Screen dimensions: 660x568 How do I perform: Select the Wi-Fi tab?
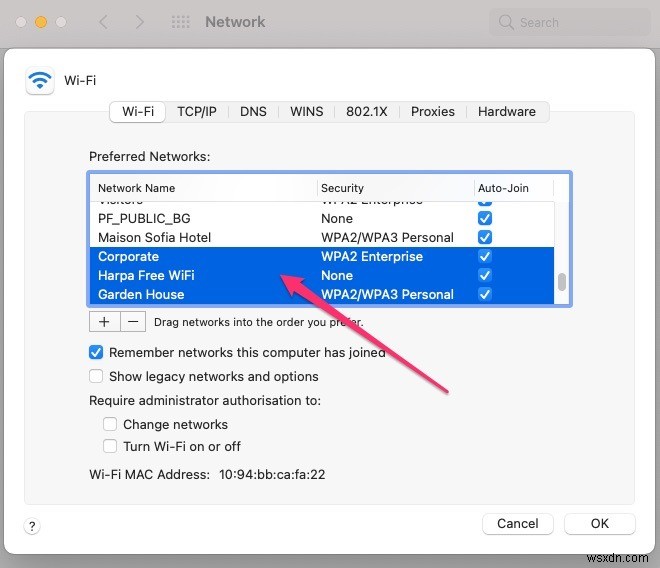pyautogui.click(x=138, y=112)
